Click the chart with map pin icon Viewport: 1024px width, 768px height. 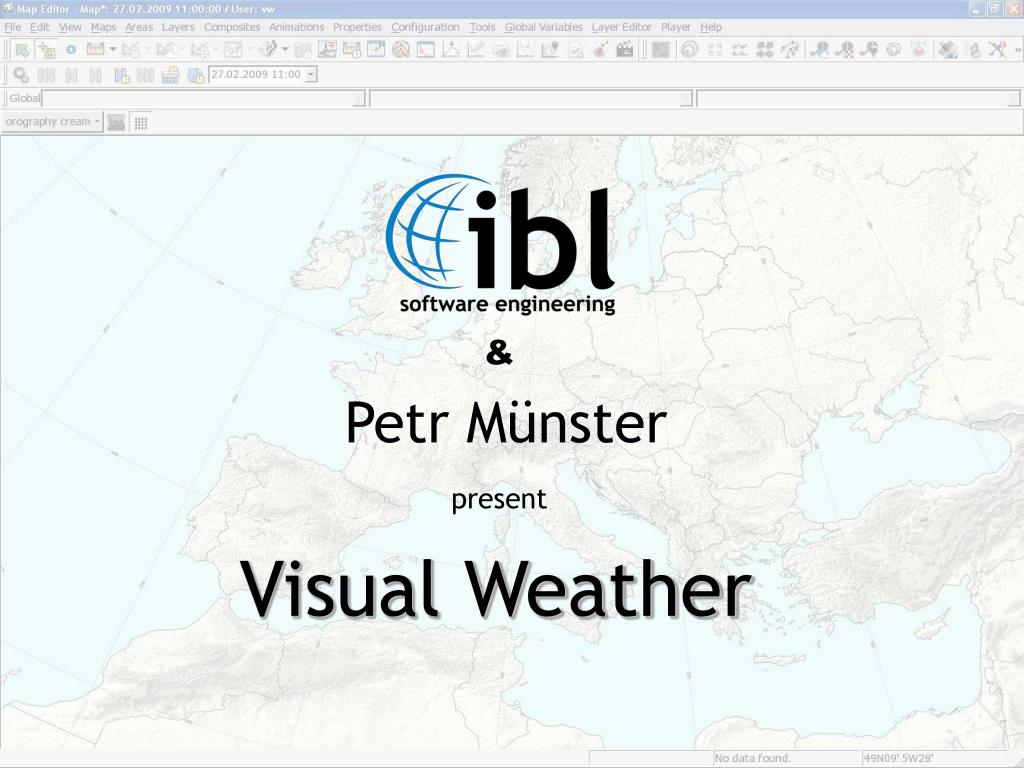click(x=551, y=49)
